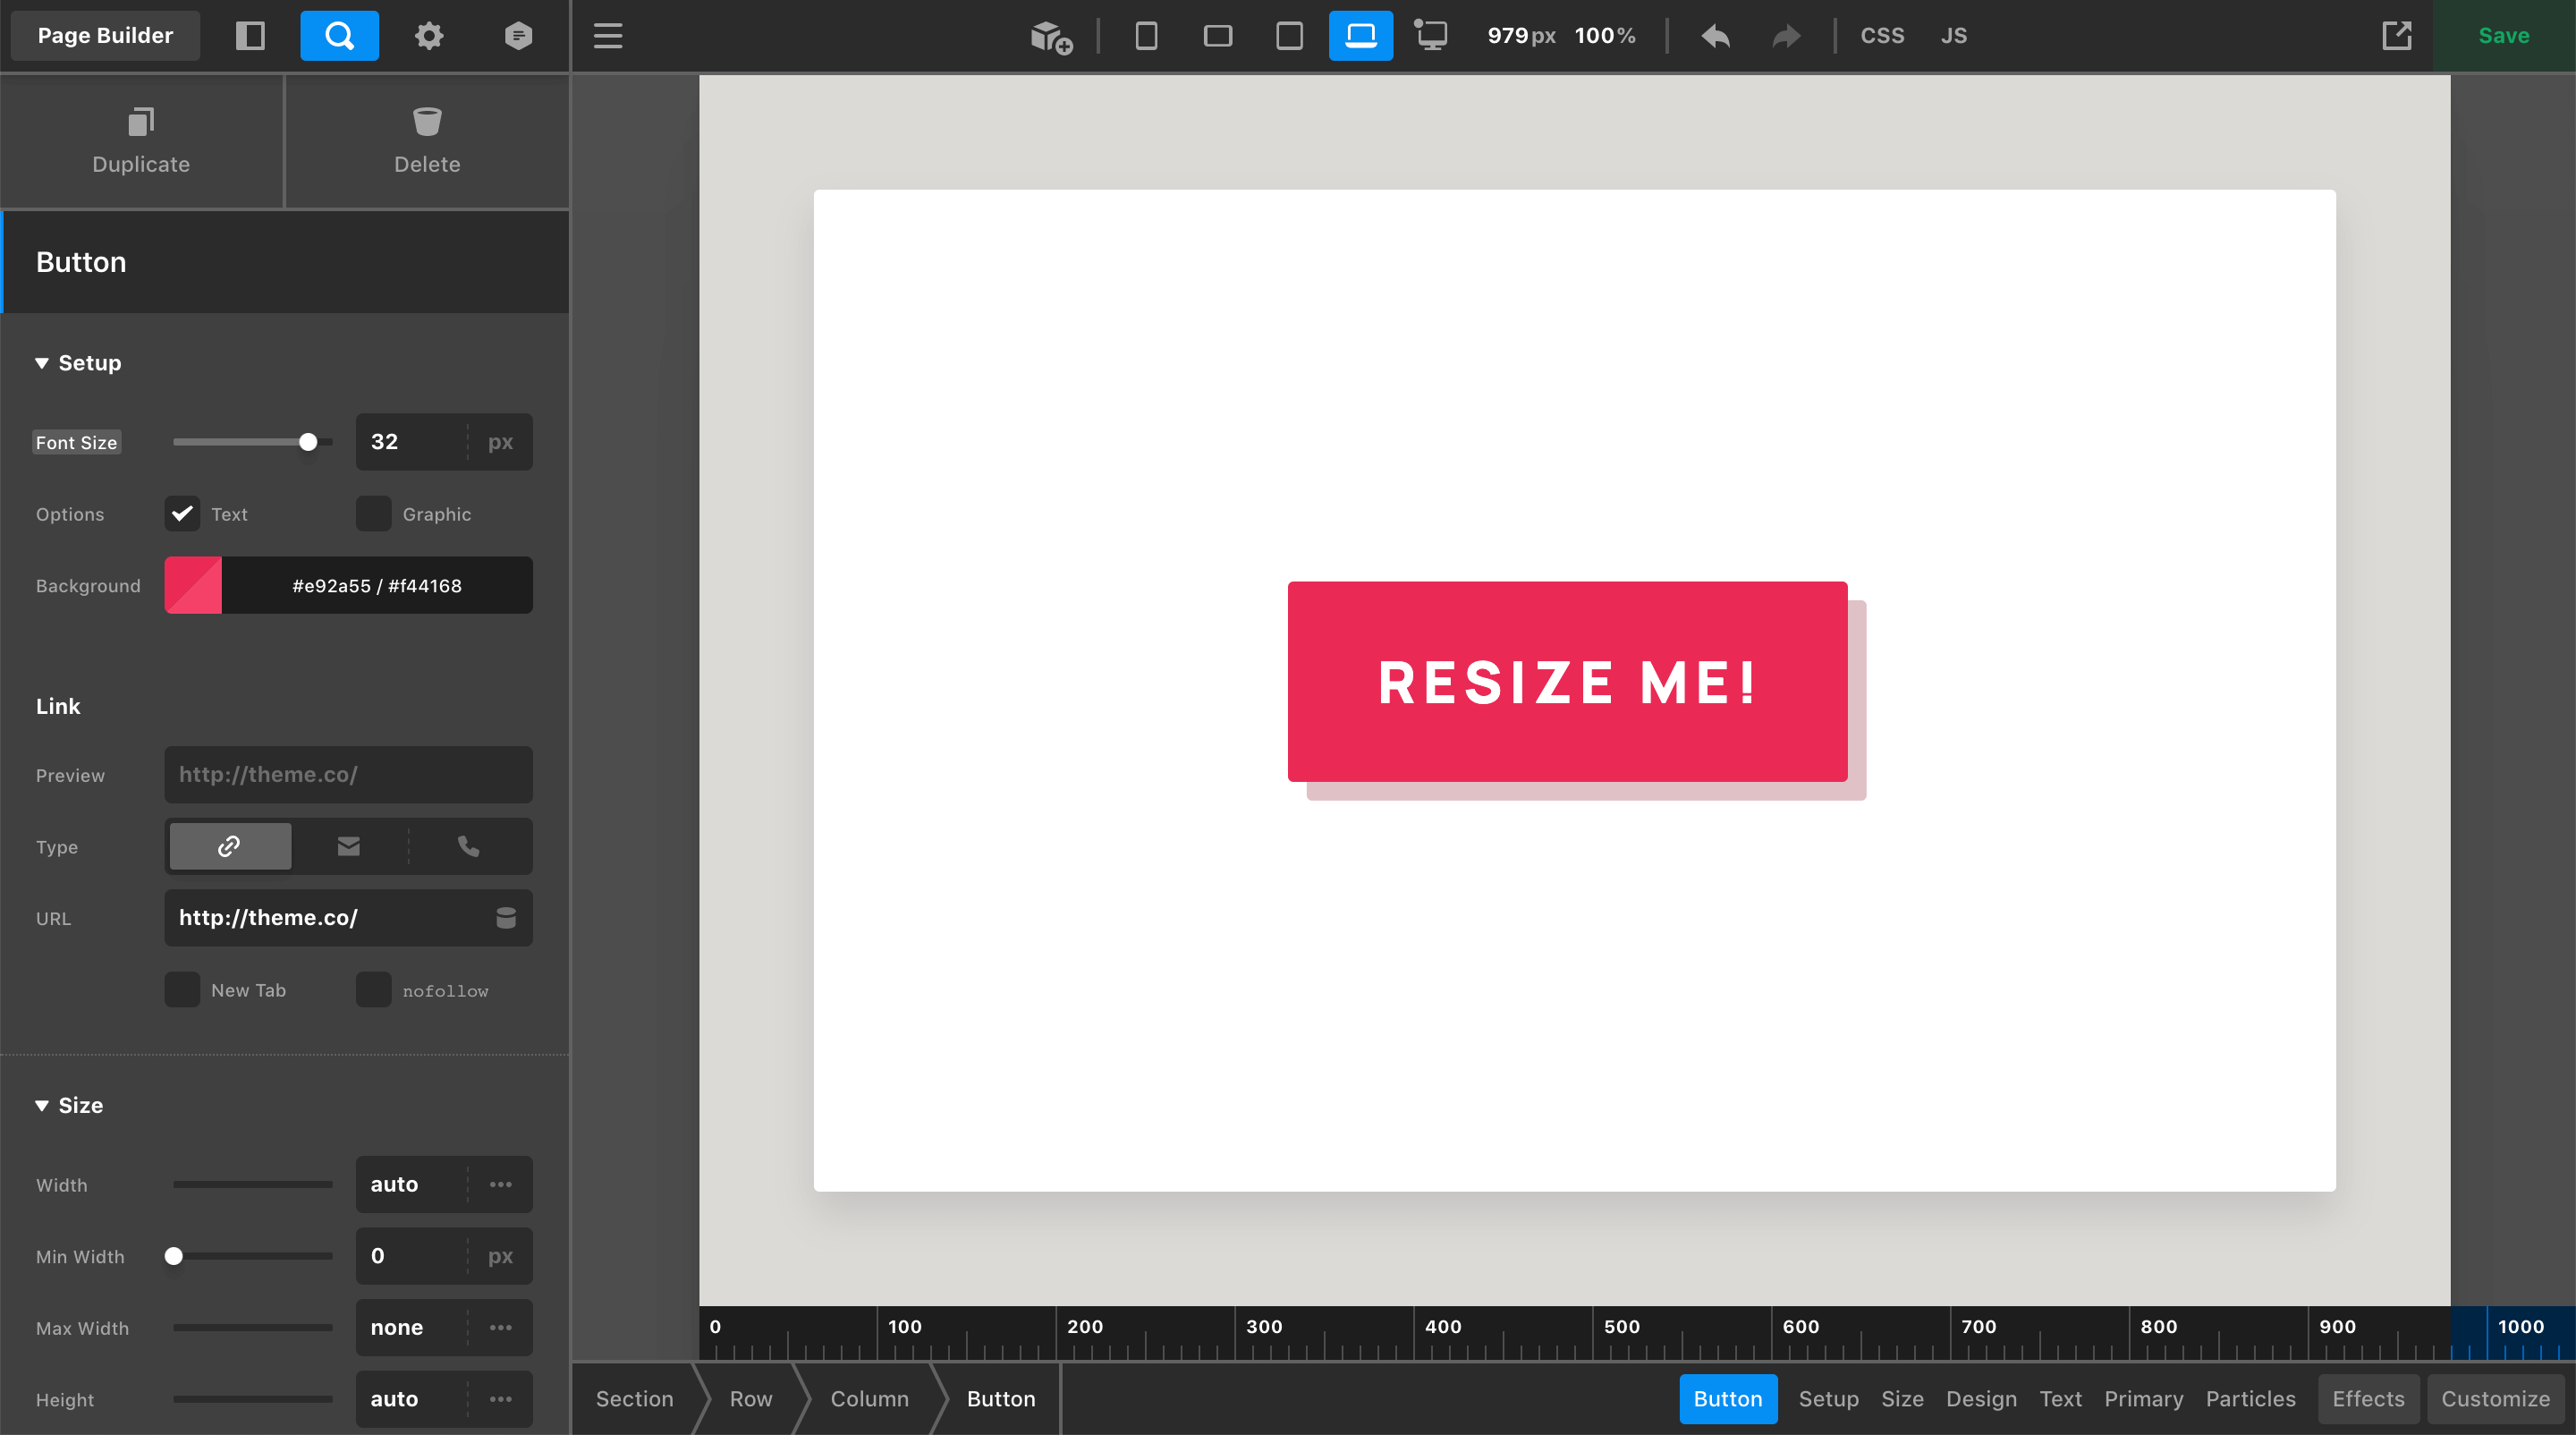Viewport: 2576px width, 1435px height.
Task: Click the Save button
Action: 2503,35
